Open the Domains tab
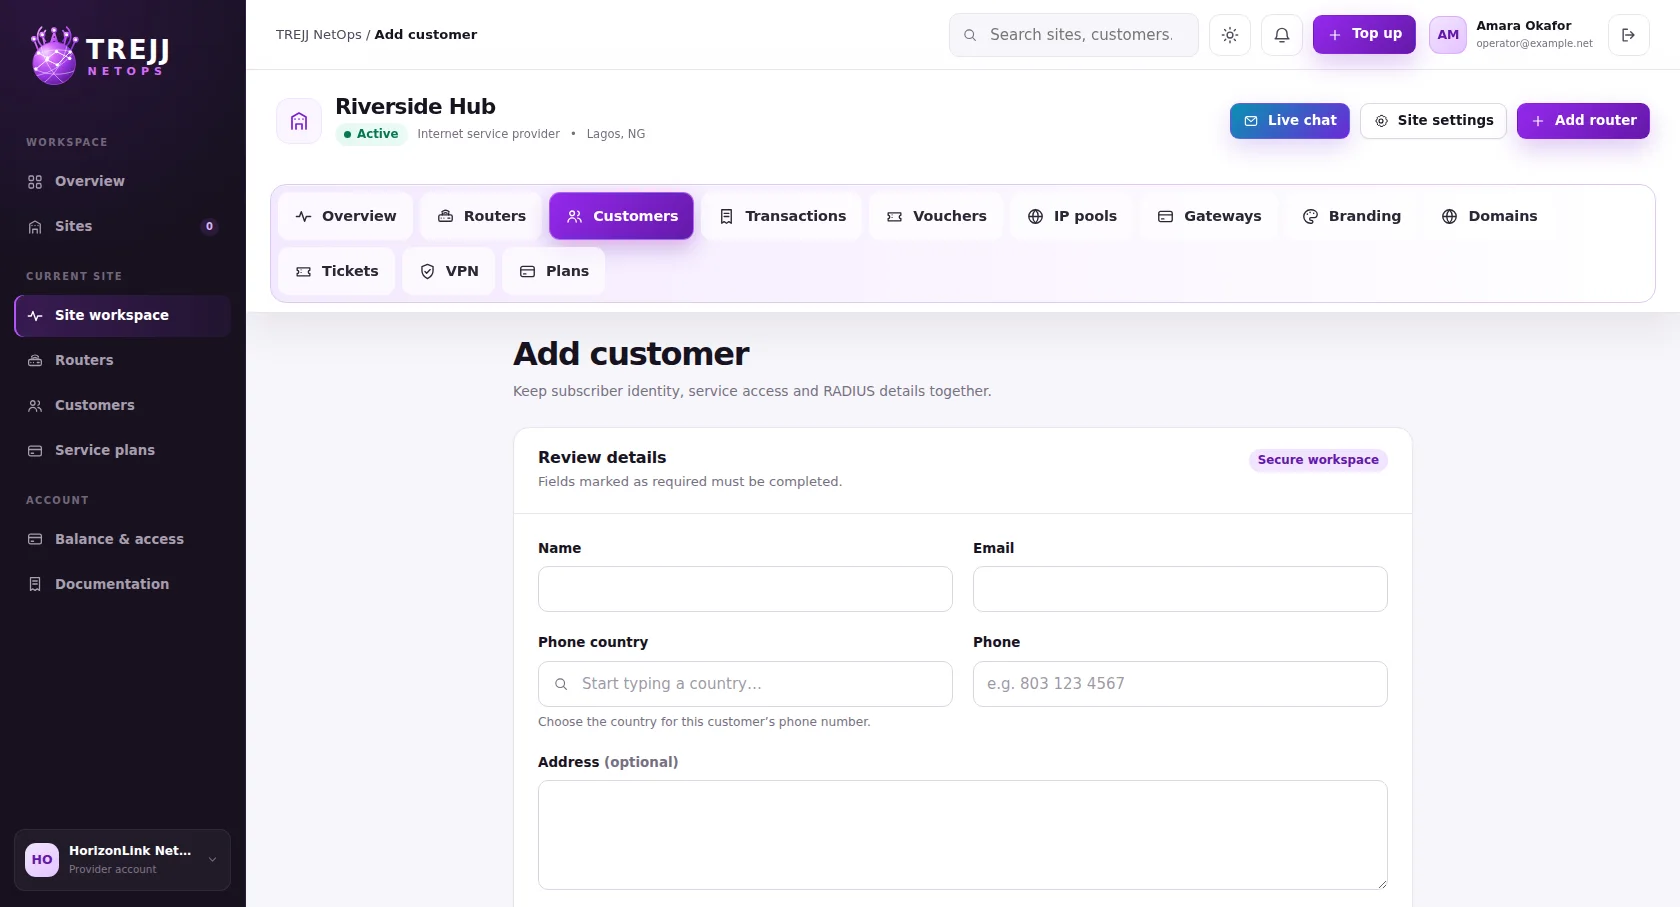This screenshot has width=1680, height=907. point(1489,216)
